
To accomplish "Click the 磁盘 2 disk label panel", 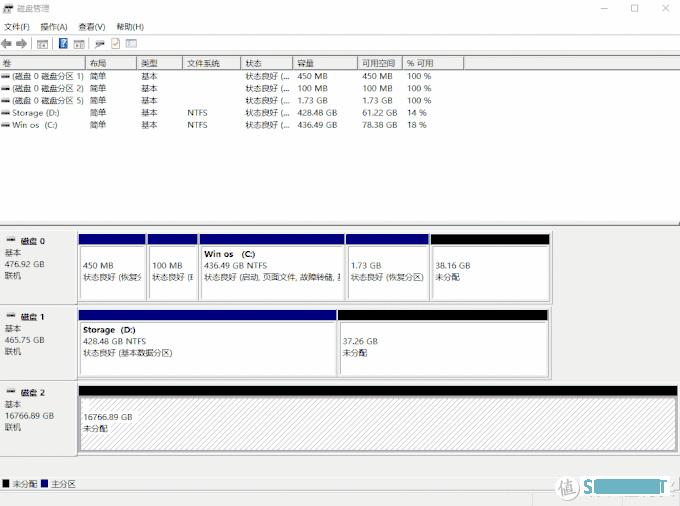I will point(38,419).
